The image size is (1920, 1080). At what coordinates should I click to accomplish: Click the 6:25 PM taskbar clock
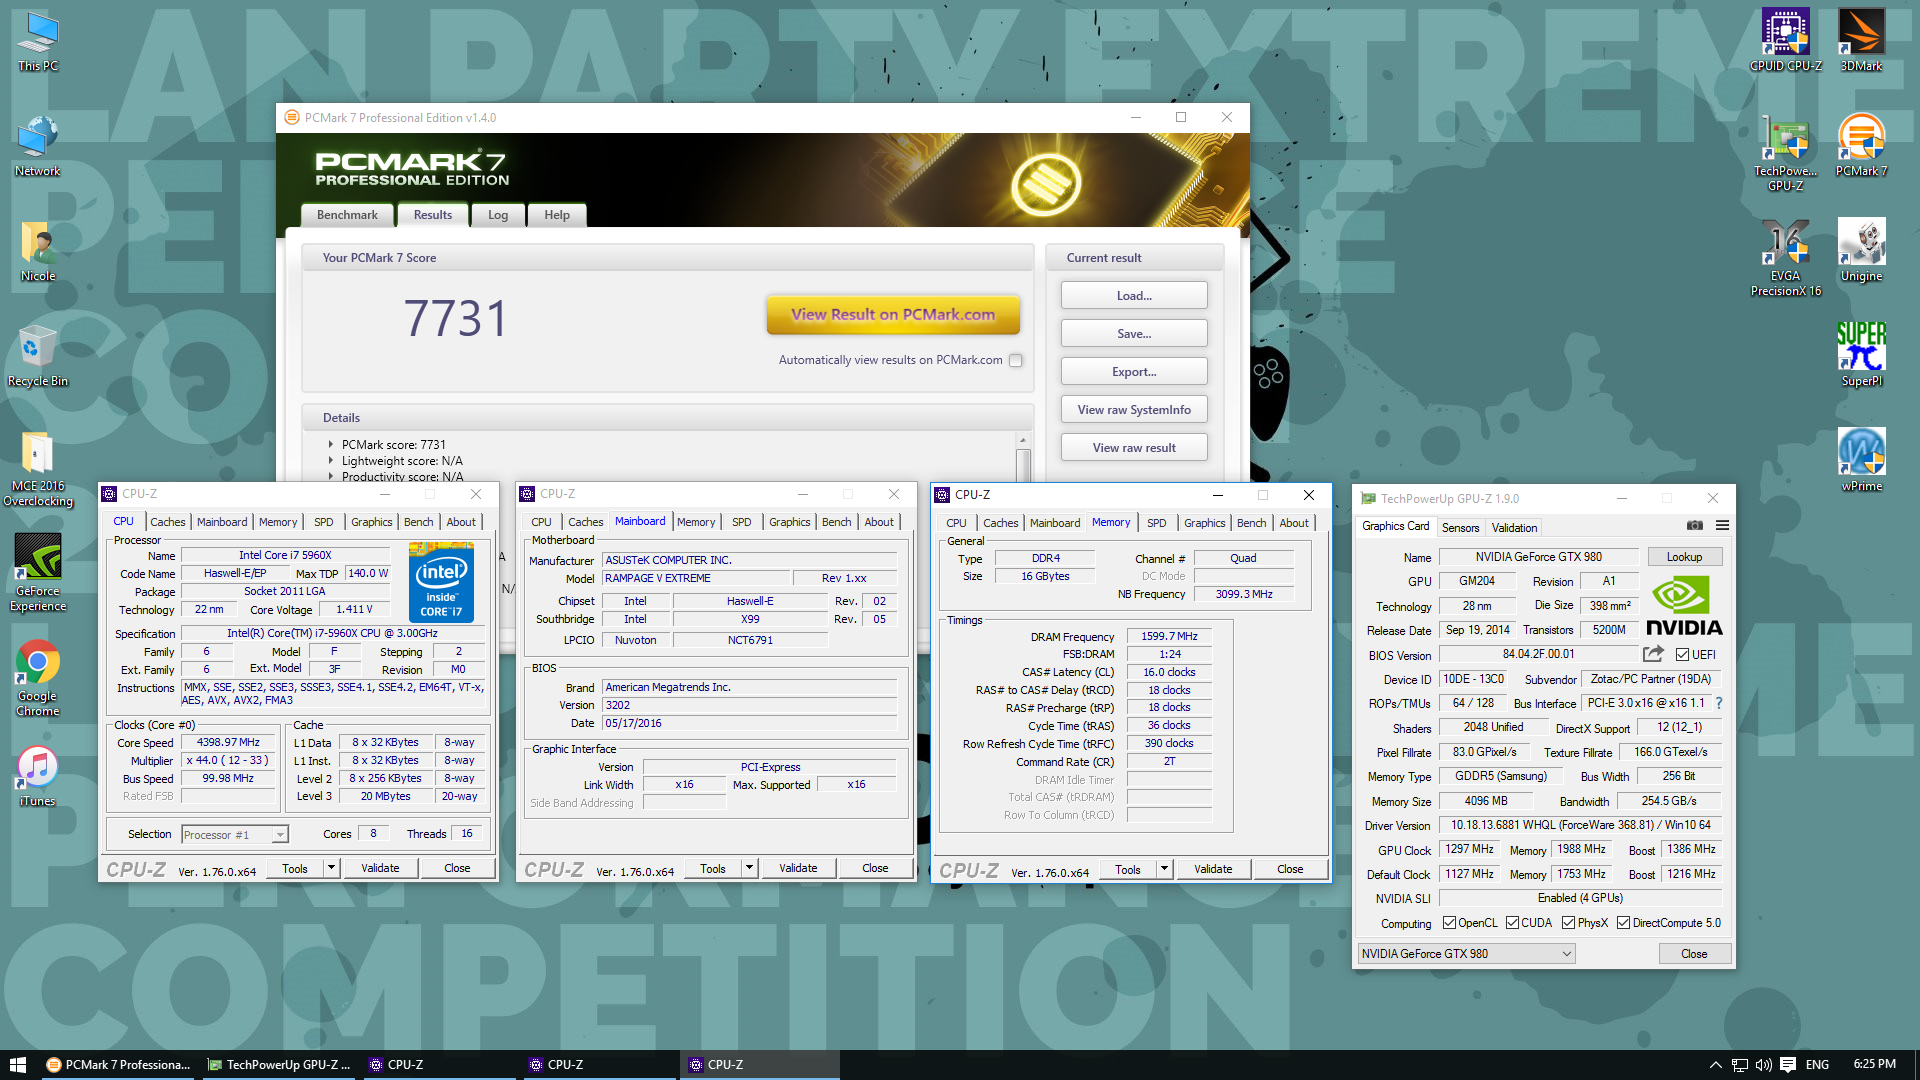1874,1064
